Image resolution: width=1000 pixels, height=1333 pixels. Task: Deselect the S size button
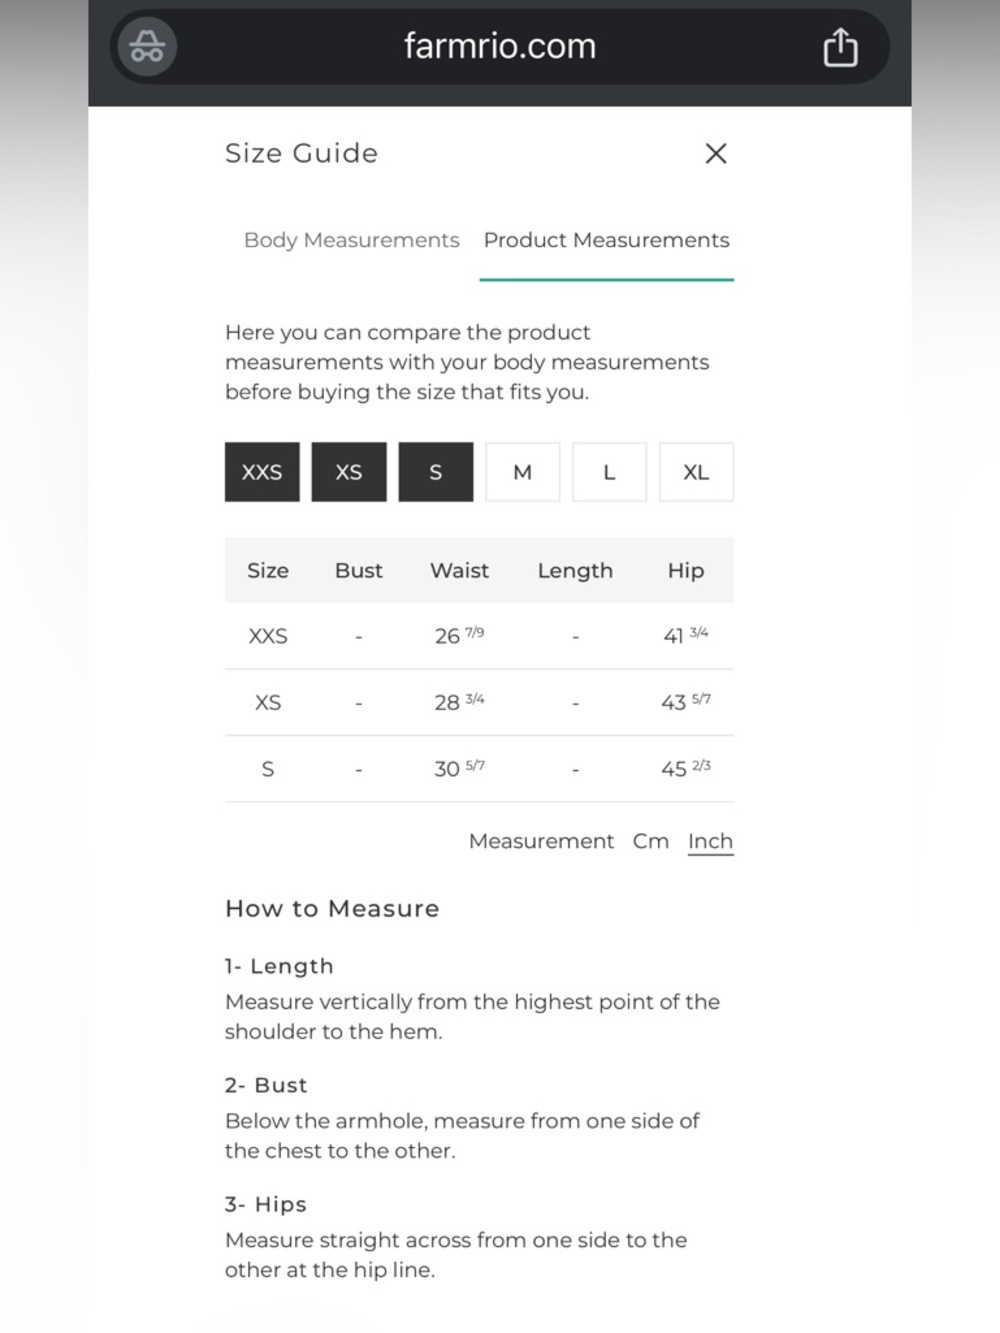click(x=436, y=472)
